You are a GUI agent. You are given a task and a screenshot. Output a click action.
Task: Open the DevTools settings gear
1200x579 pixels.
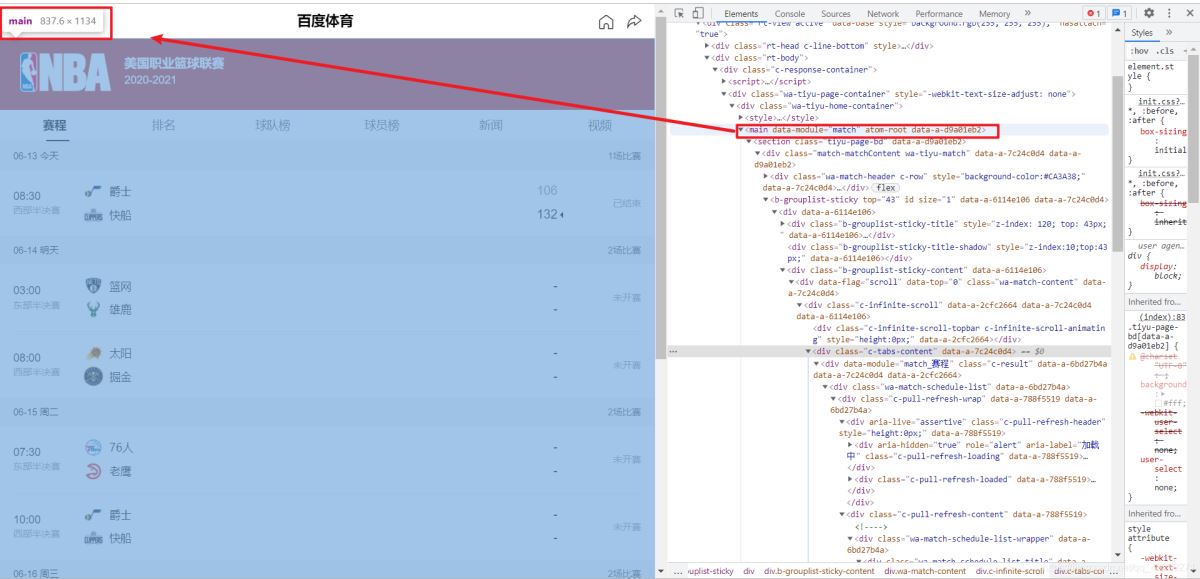1149,13
